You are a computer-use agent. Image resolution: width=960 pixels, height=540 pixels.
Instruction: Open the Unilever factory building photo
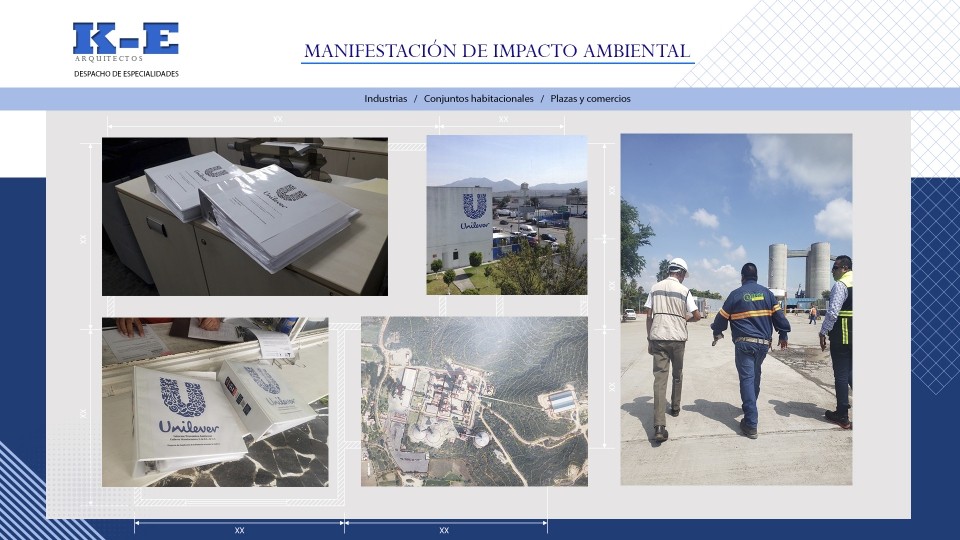click(x=506, y=214)
